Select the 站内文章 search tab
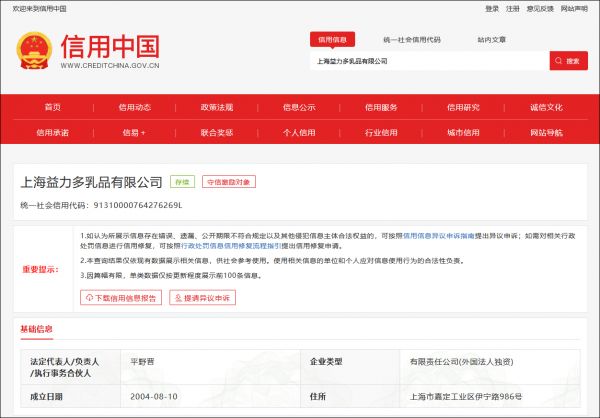 coord(491,39)
